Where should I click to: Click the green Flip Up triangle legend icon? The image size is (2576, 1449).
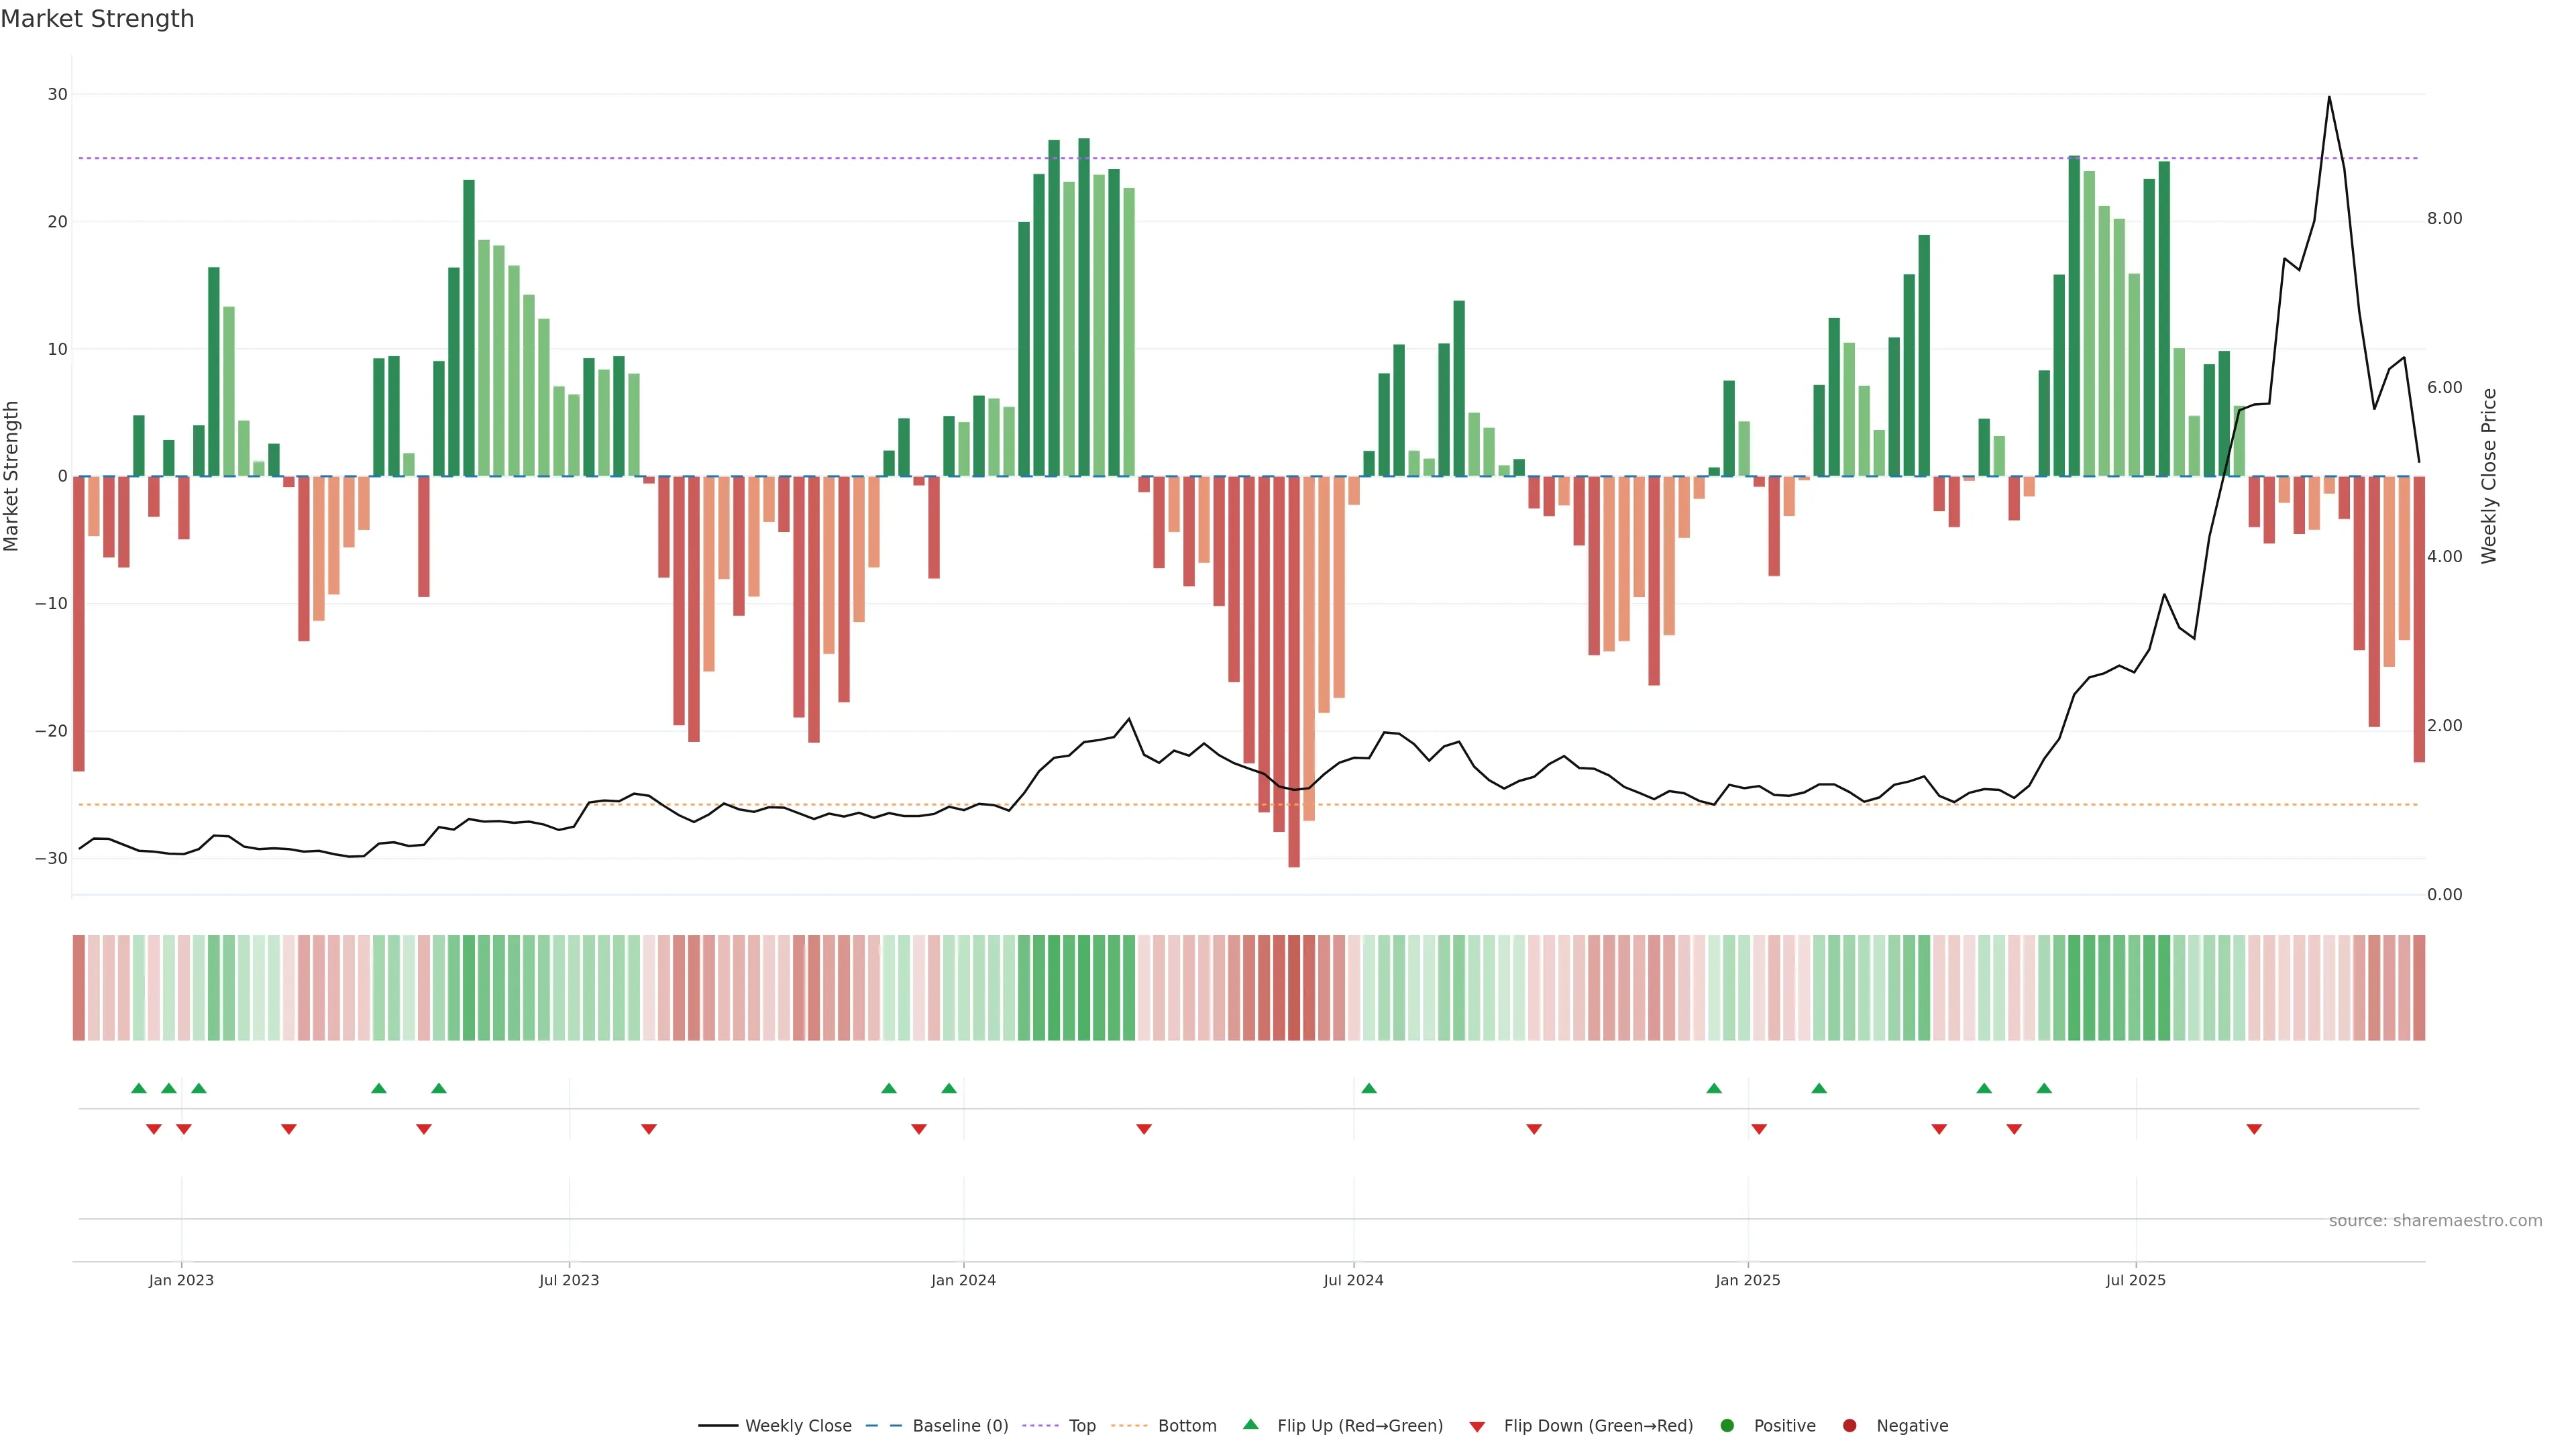1250,1424
